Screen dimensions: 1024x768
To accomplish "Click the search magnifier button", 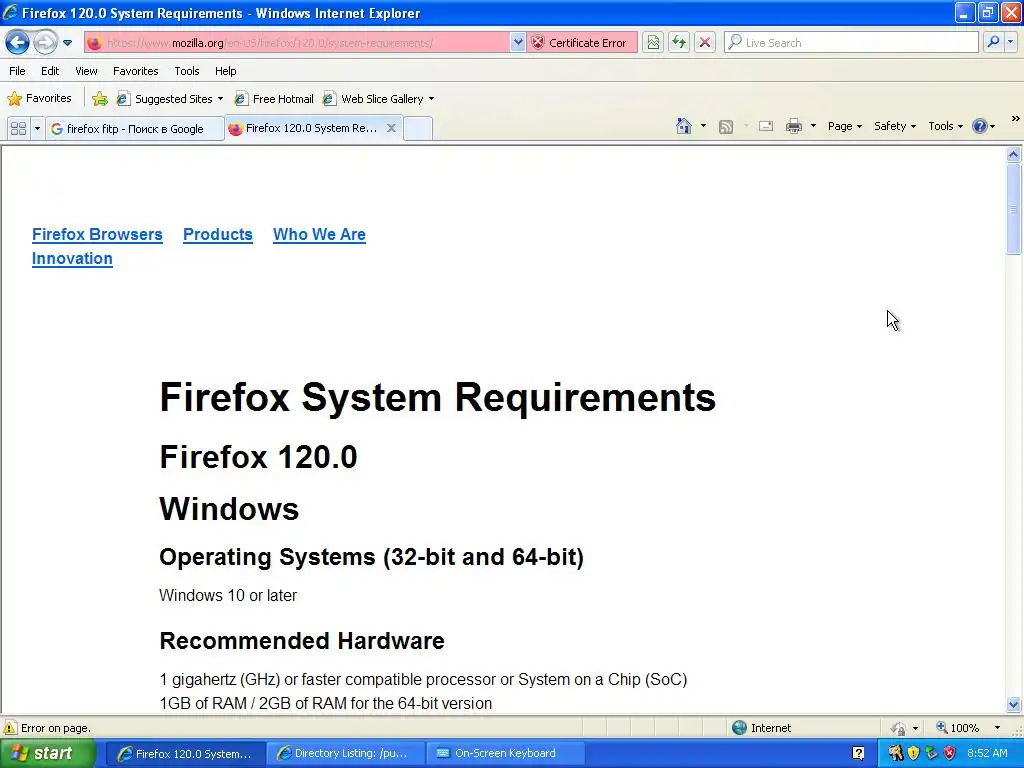I will click(993, 42).
